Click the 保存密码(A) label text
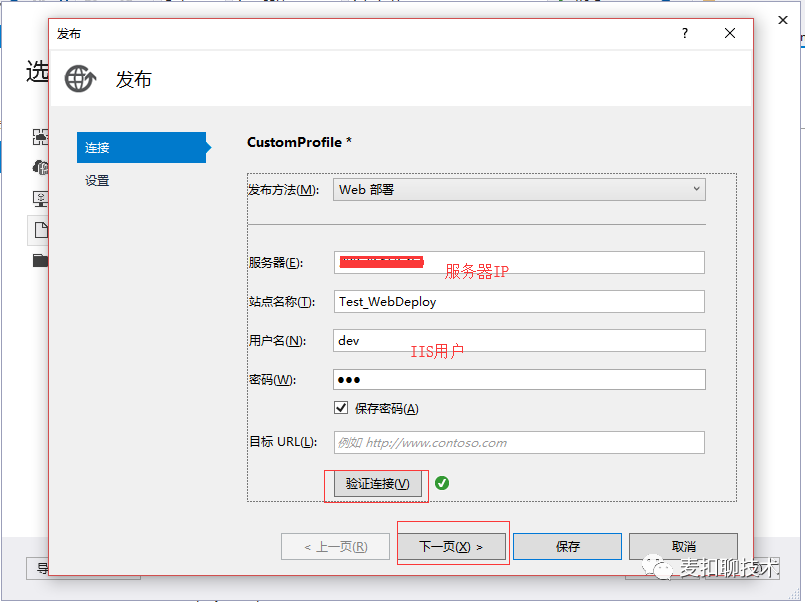 point(387,409)
